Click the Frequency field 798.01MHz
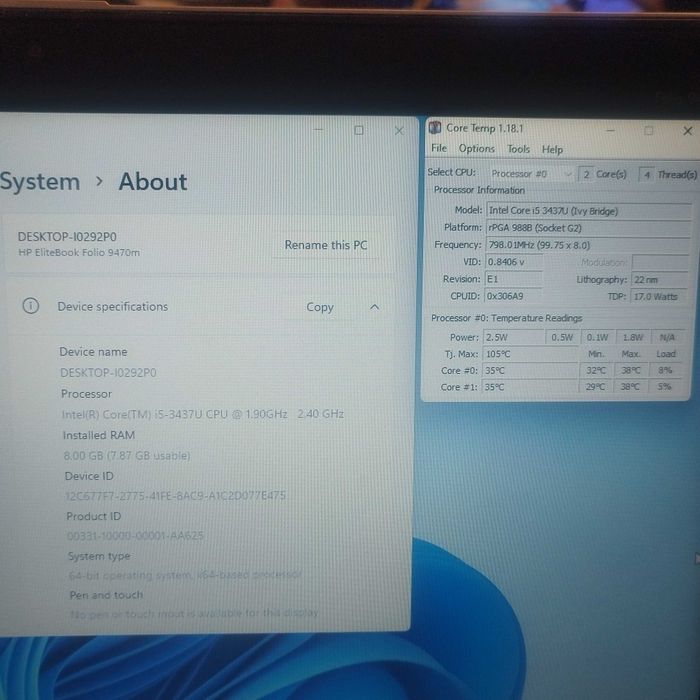 tap(587, 245)
